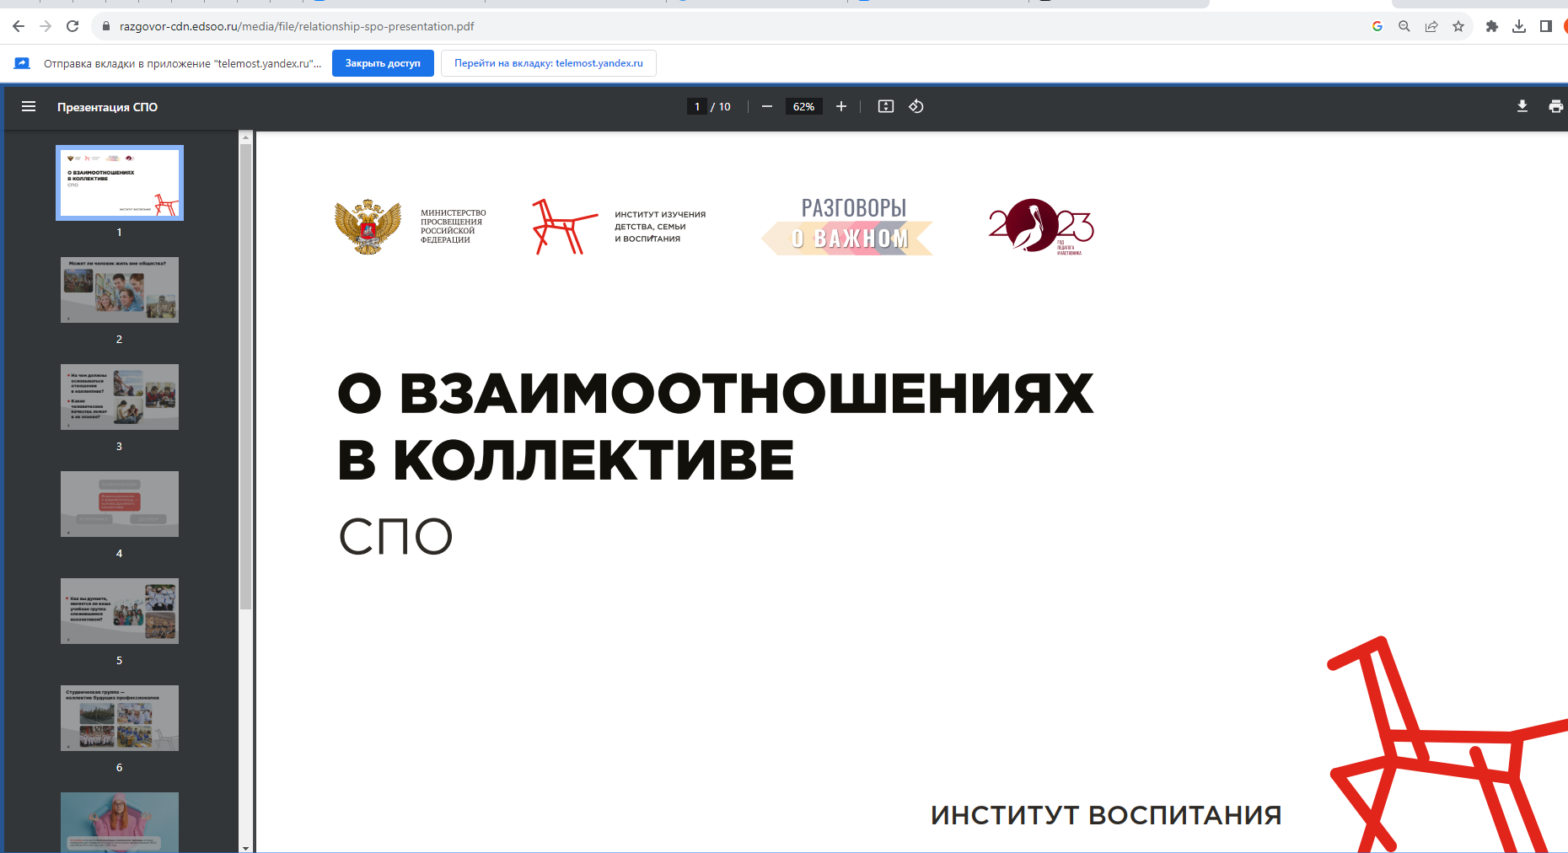Zoom out the PDF with minus button

[767, 107]
